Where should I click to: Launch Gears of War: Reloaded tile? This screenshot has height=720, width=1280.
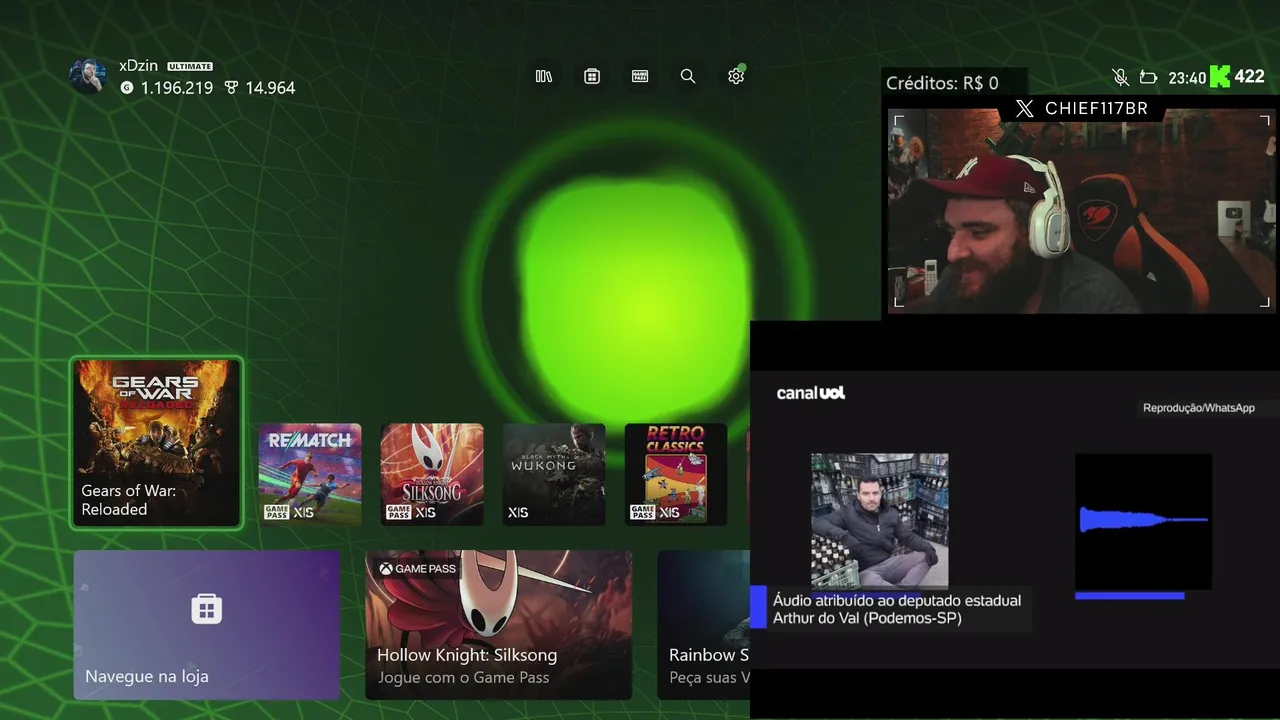point(156,443)
